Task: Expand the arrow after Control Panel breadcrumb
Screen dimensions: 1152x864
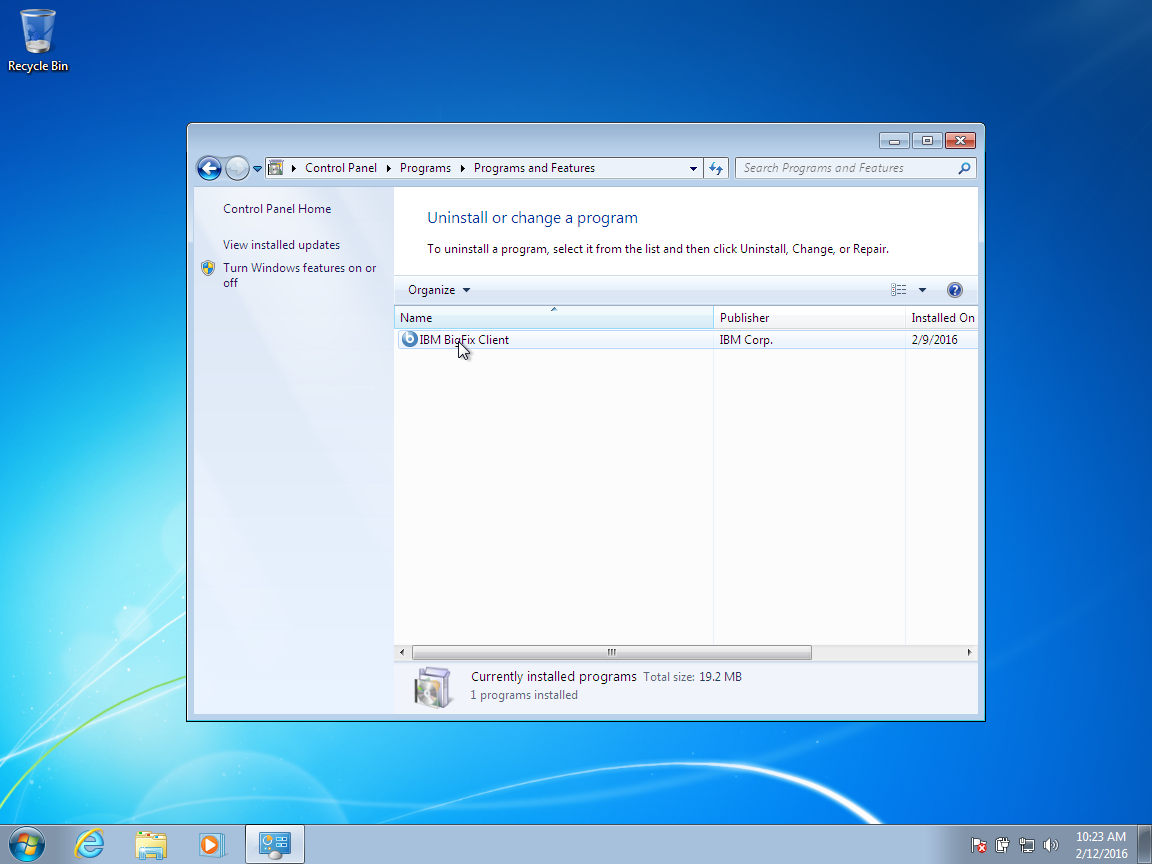Action: [x=389, y=168]
